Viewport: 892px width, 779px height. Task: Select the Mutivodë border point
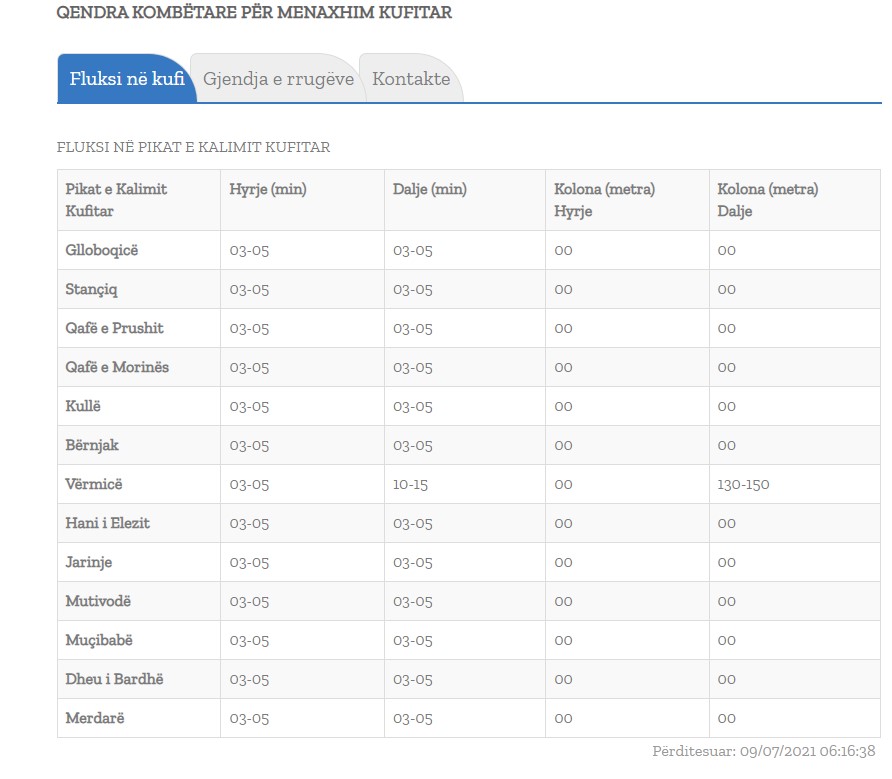click(x=98, y=601)
